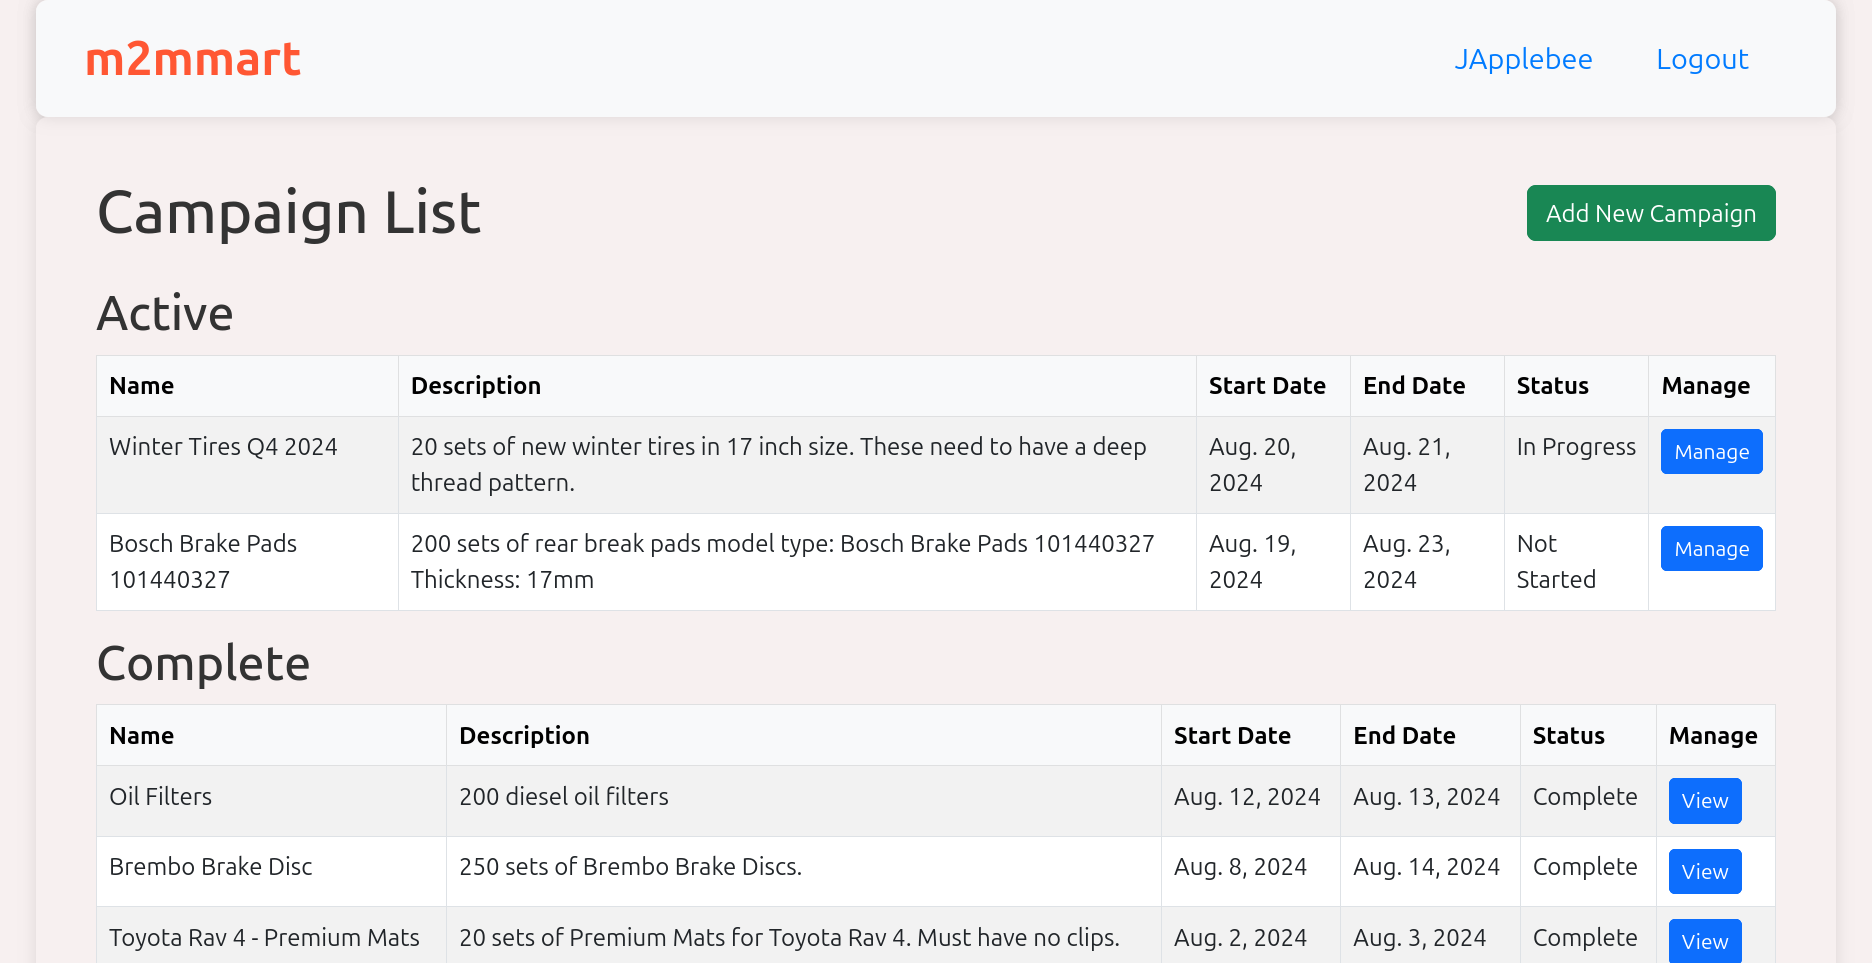The width and height of the screenshot is (1872, 963).
Task: View the Oil Filters campaign
Action: pyautogui.click(x=1704, y=800)
